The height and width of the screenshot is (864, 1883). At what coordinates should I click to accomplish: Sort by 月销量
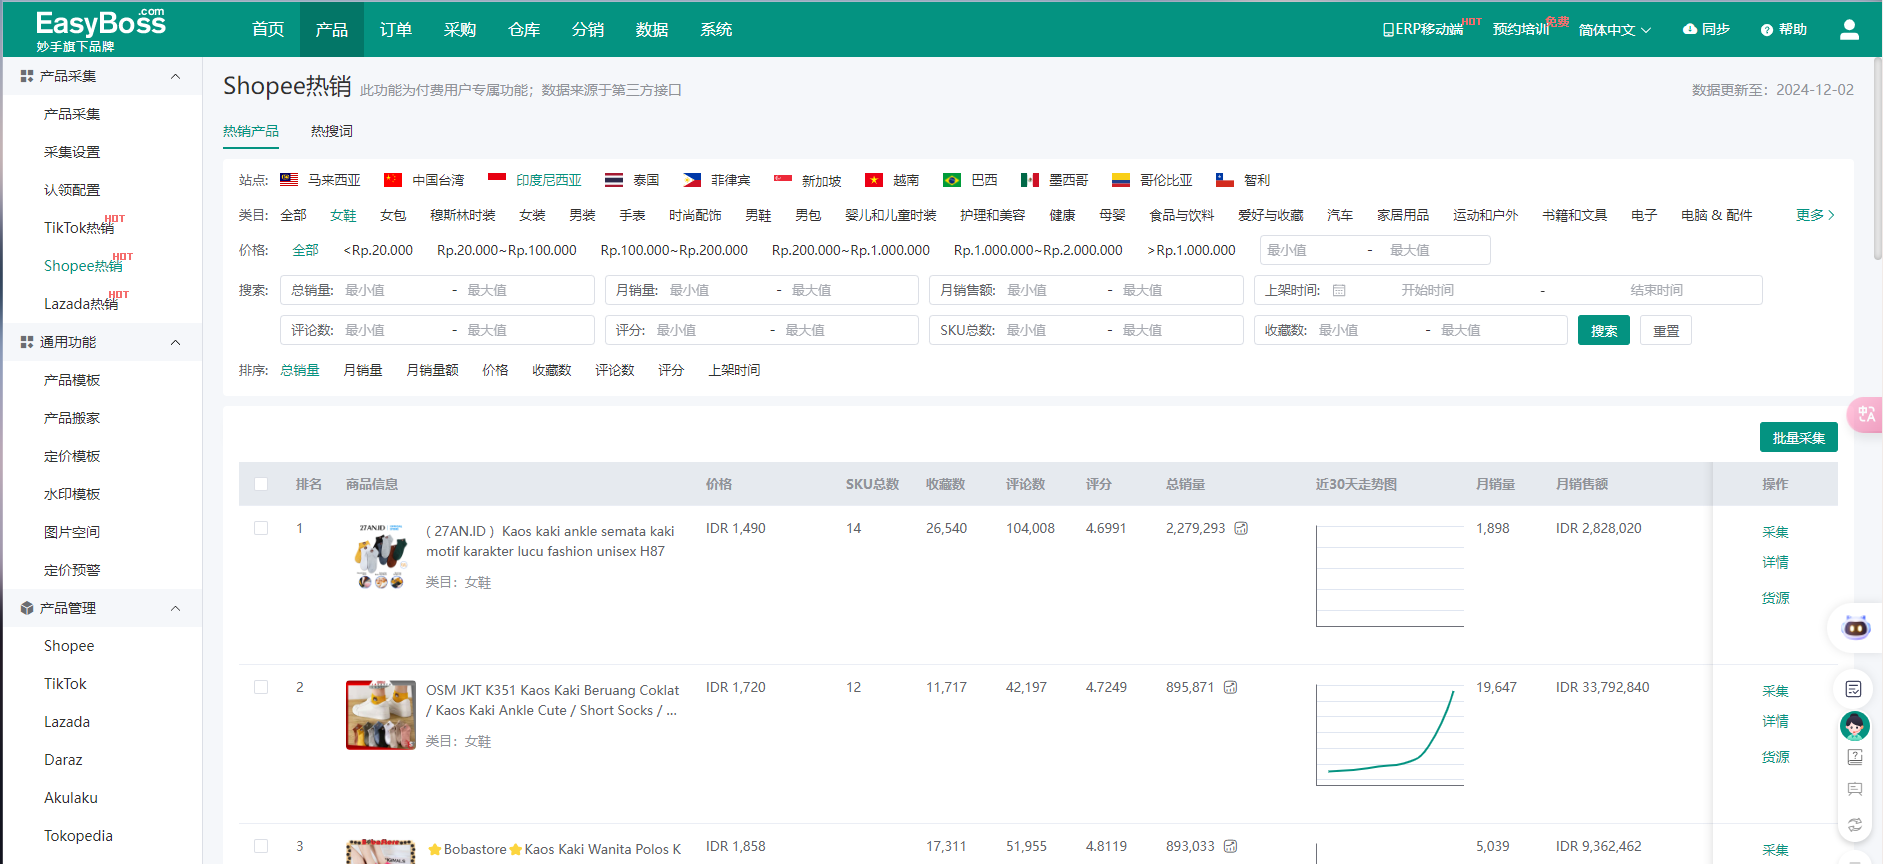[363, 370]
